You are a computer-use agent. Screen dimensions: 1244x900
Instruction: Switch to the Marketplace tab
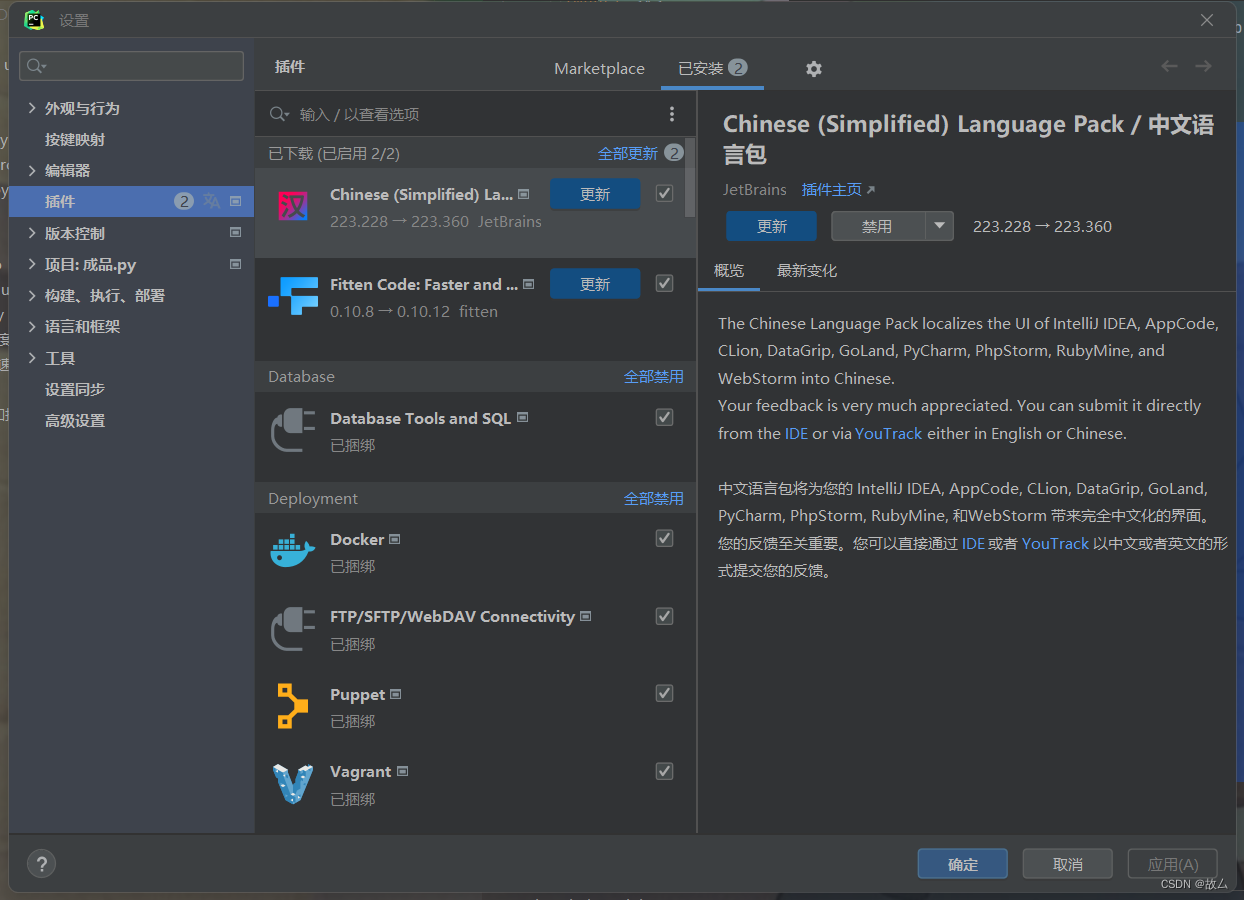pyautogui.click(x=599, y=69)
